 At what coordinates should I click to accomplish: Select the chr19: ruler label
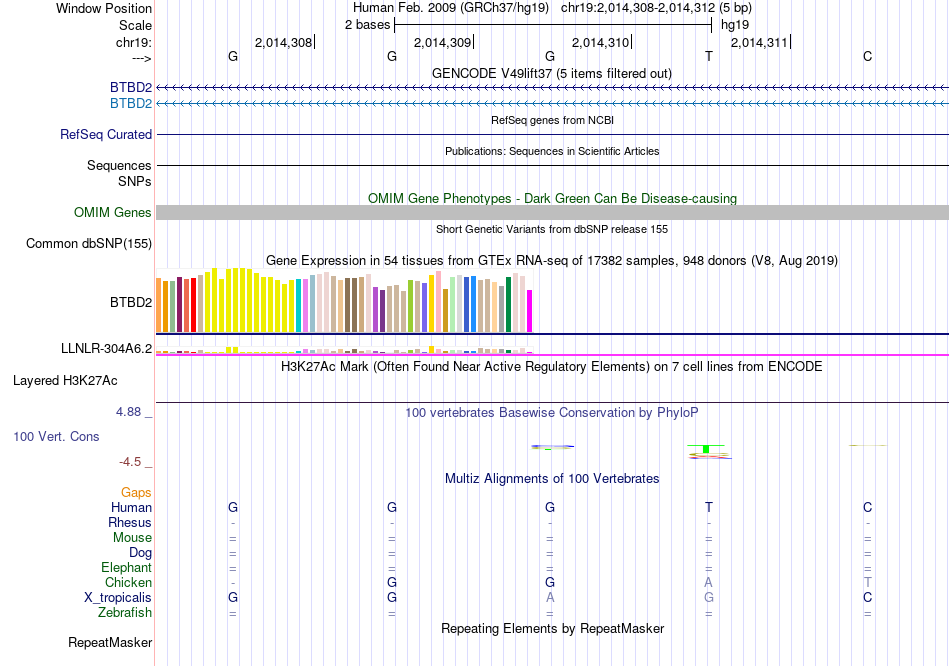click(134, 42)
